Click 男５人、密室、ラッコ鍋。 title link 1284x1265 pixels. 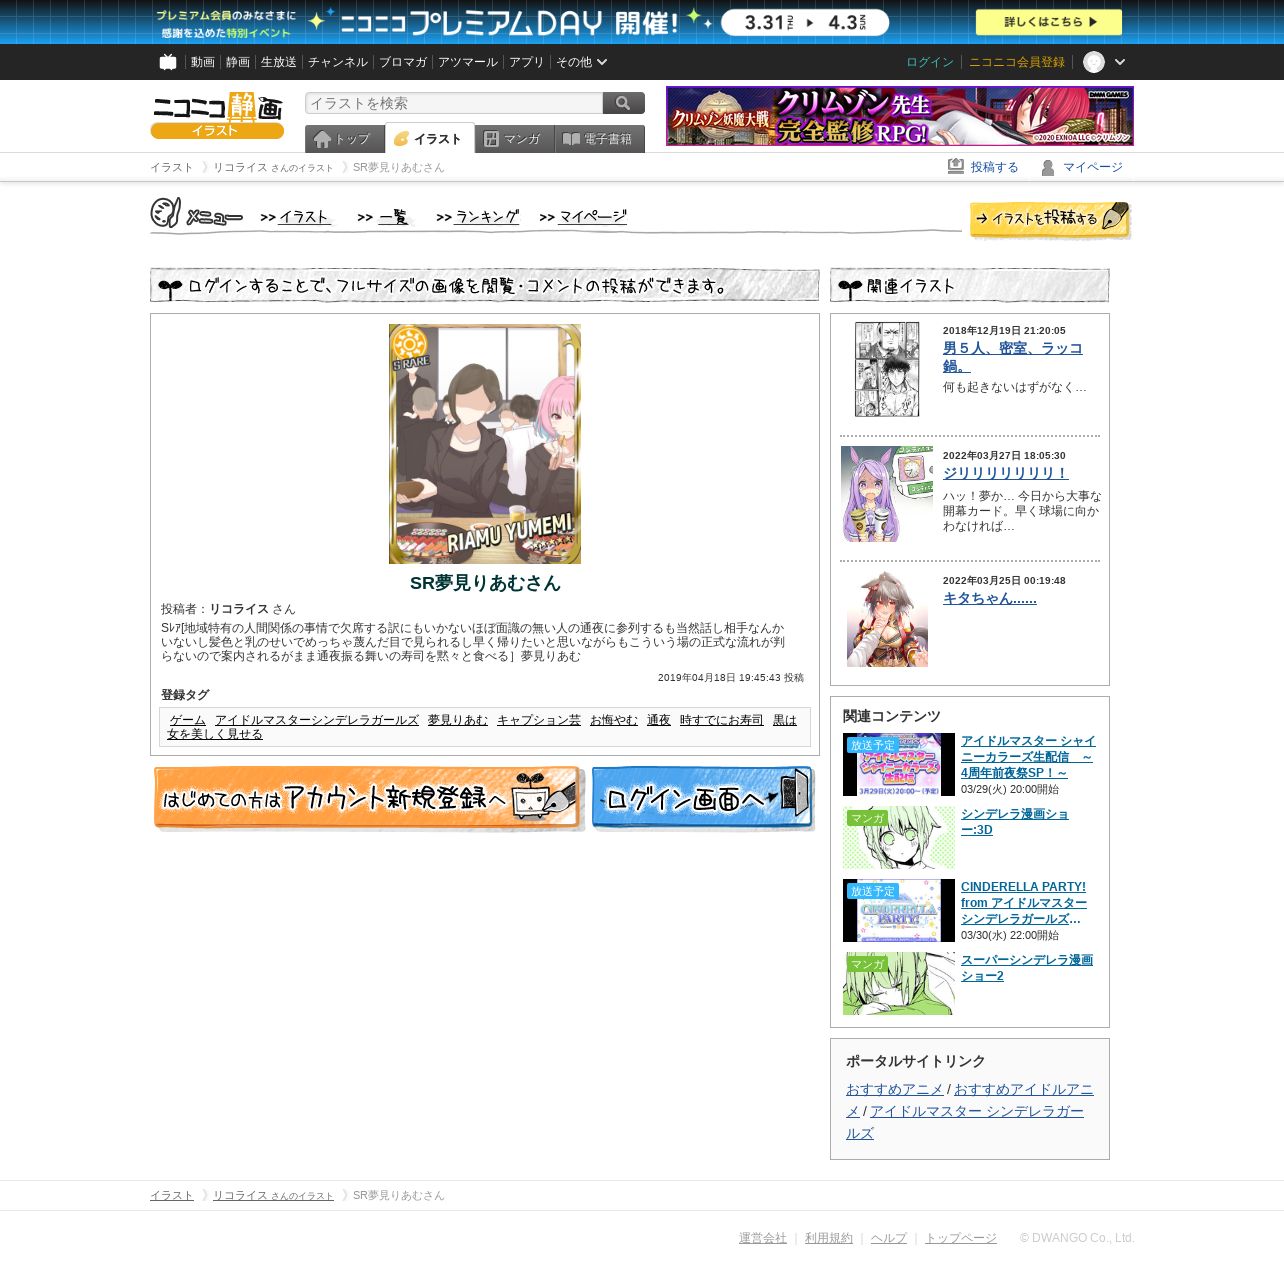tap(1013, 356)
